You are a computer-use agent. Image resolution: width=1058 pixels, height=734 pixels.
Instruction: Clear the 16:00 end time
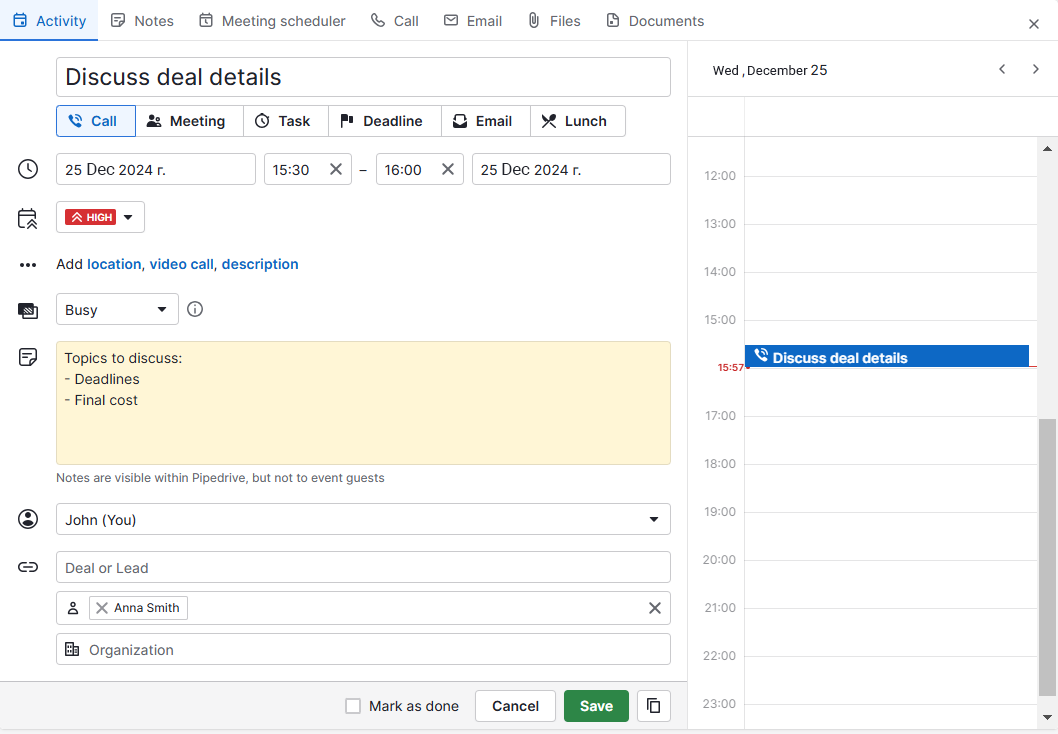tap(448, 170)
